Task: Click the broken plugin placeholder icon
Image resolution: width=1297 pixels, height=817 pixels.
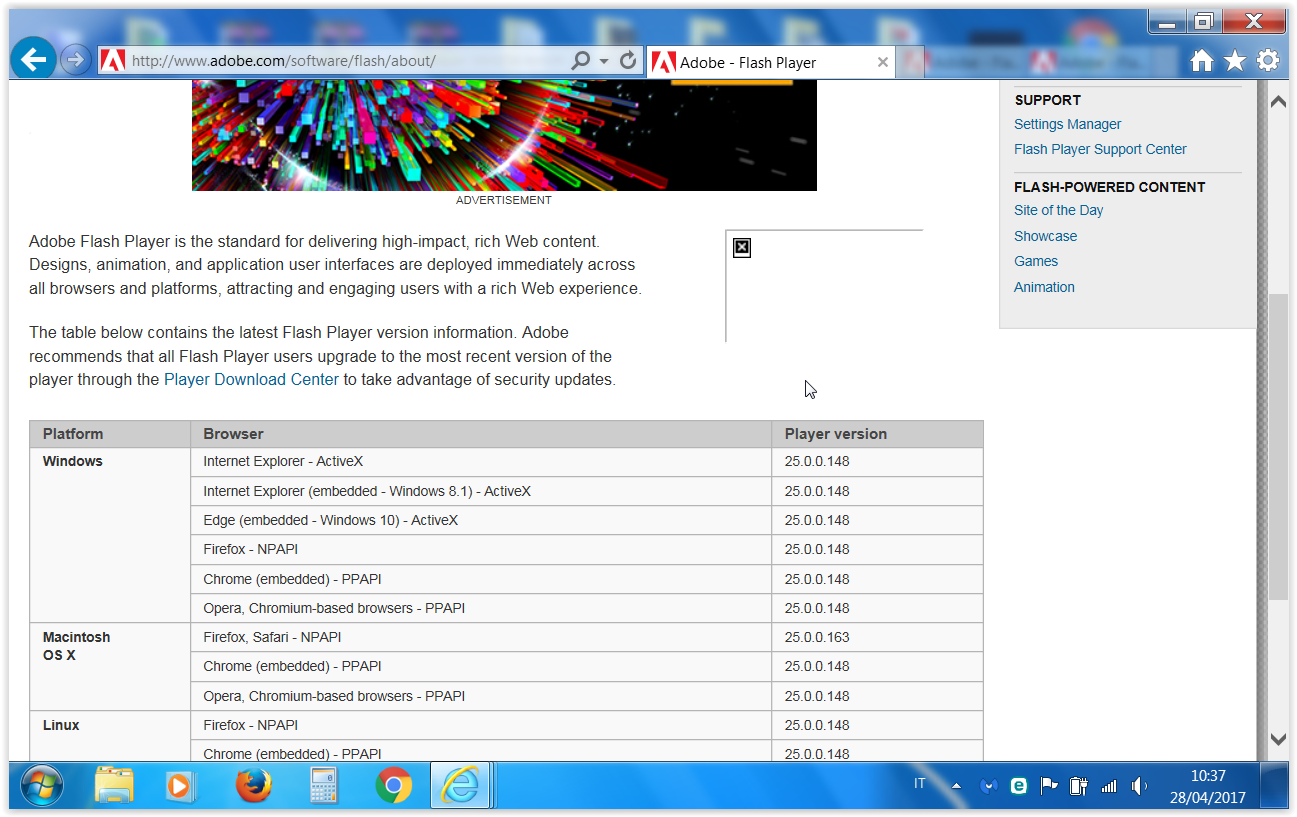Action: click(742, 247)
